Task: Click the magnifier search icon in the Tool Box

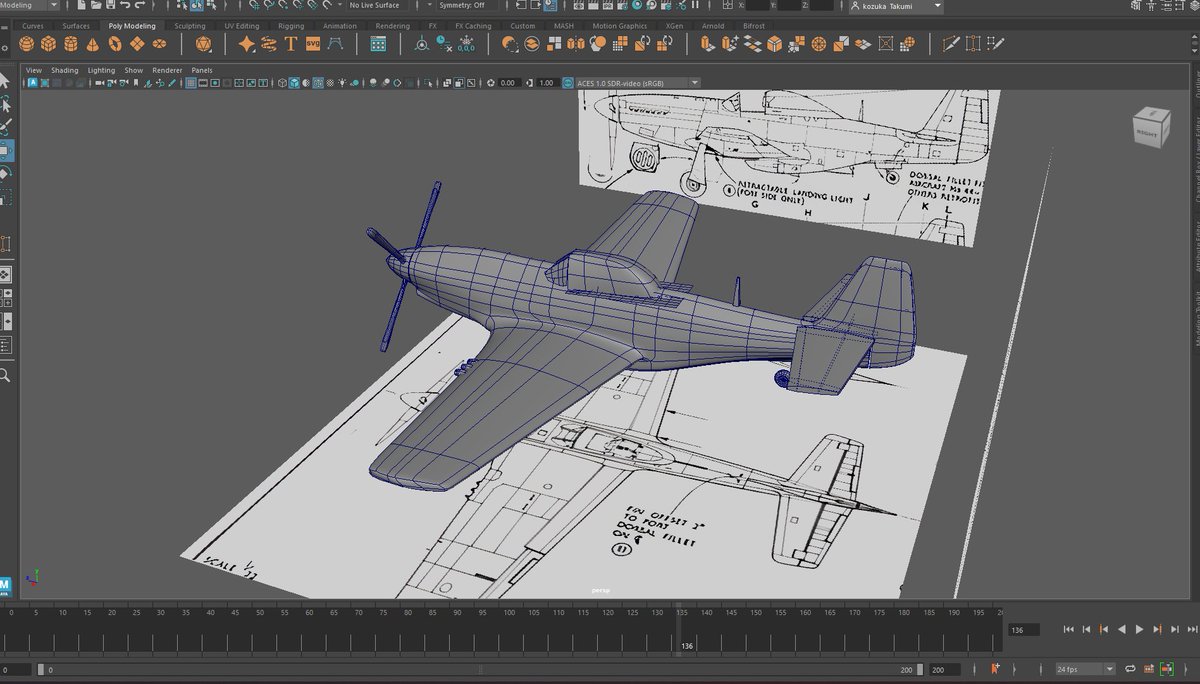Action: click(5, 376)
